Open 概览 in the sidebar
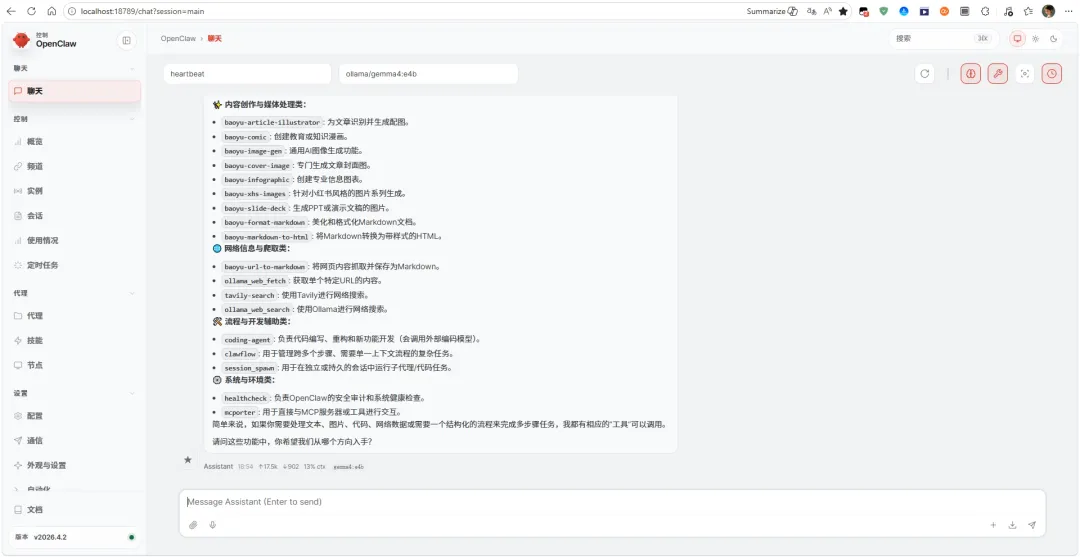Viewport: 1080px width, 557px height. 74,141
